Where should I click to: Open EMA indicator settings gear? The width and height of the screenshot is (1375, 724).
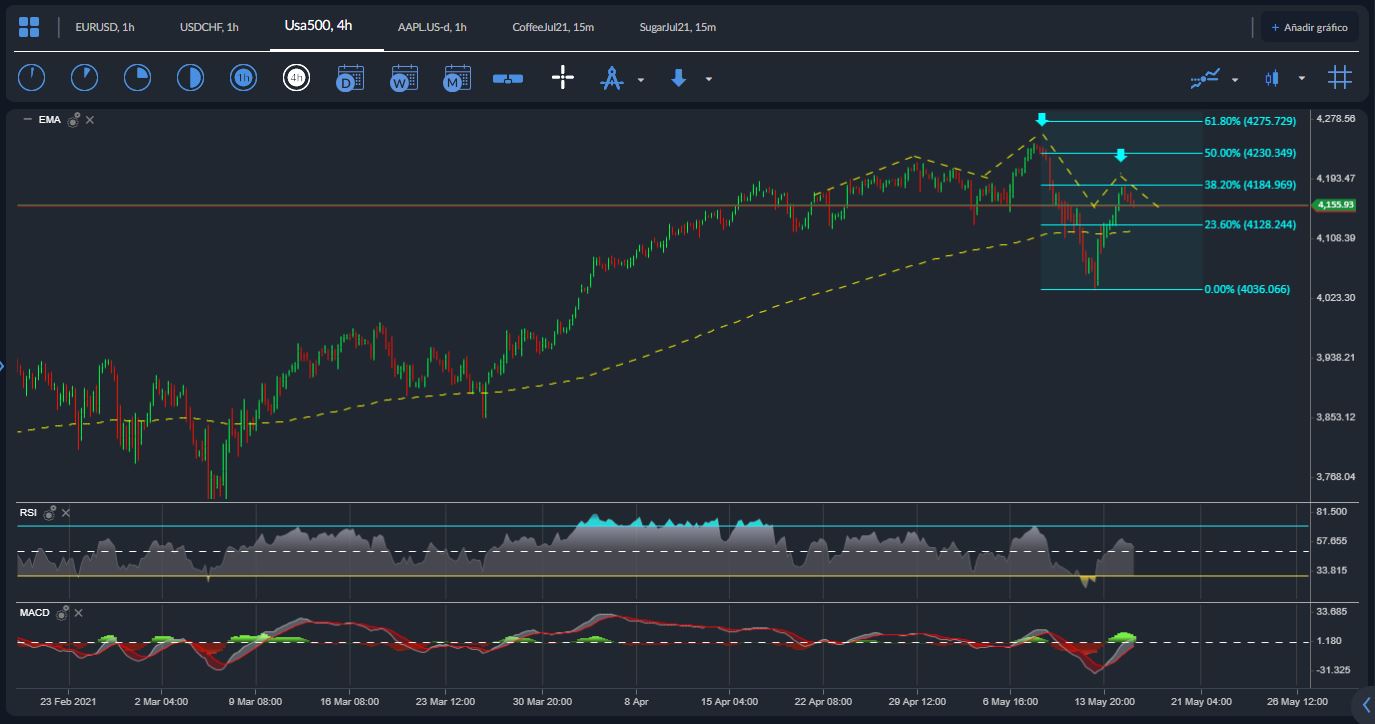click(x=73, y=120)
